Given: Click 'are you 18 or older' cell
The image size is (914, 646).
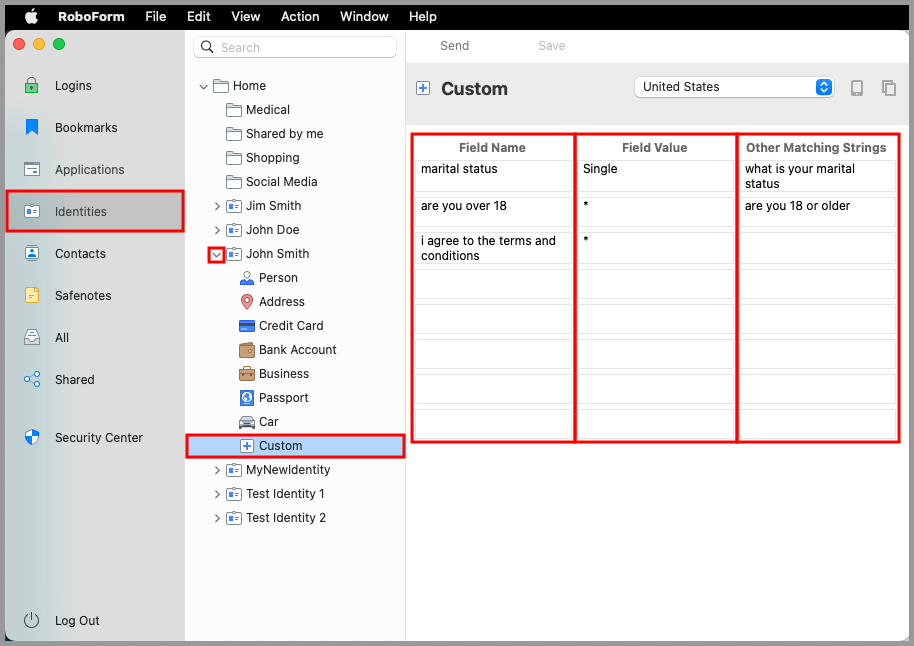Looking at the screenshot, I should coord(817,212).
